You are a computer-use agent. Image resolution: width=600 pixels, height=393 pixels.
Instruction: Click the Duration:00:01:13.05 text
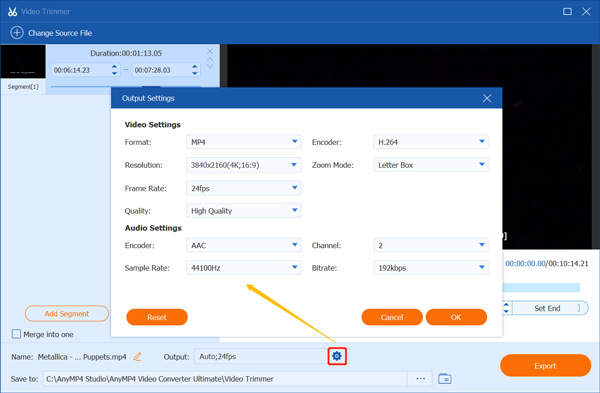(x=126, y=53)
